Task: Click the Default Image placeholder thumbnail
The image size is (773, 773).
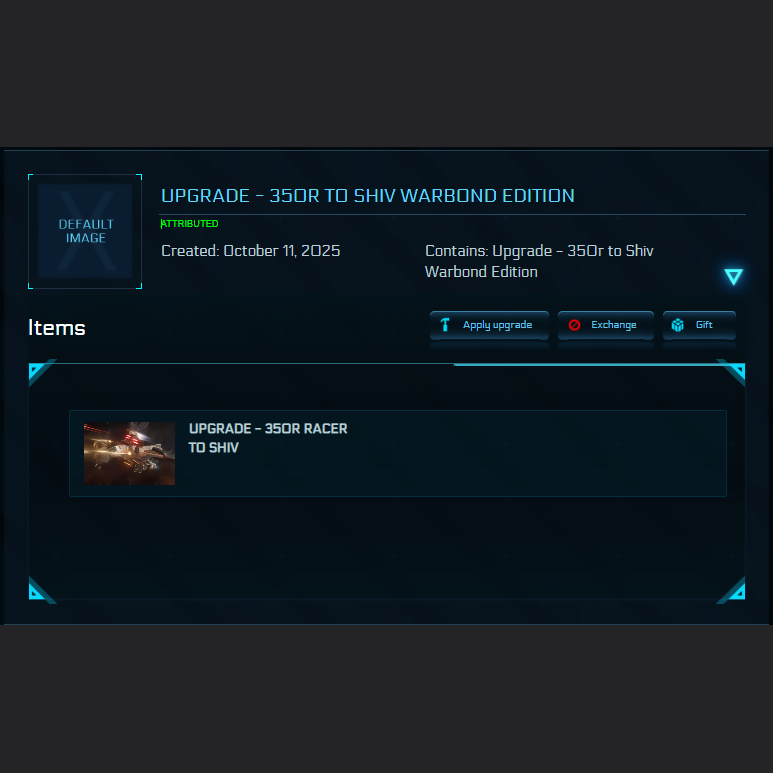Action: pos(85,231)
